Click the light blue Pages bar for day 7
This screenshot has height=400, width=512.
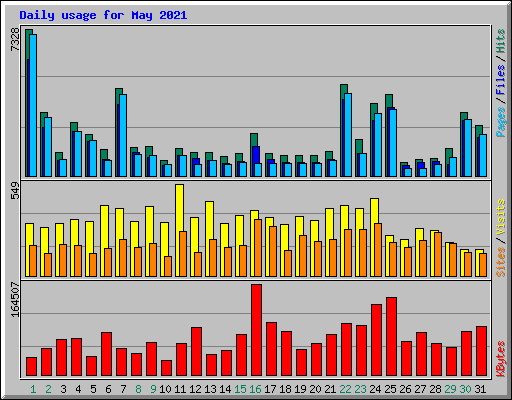click(123, 135)
